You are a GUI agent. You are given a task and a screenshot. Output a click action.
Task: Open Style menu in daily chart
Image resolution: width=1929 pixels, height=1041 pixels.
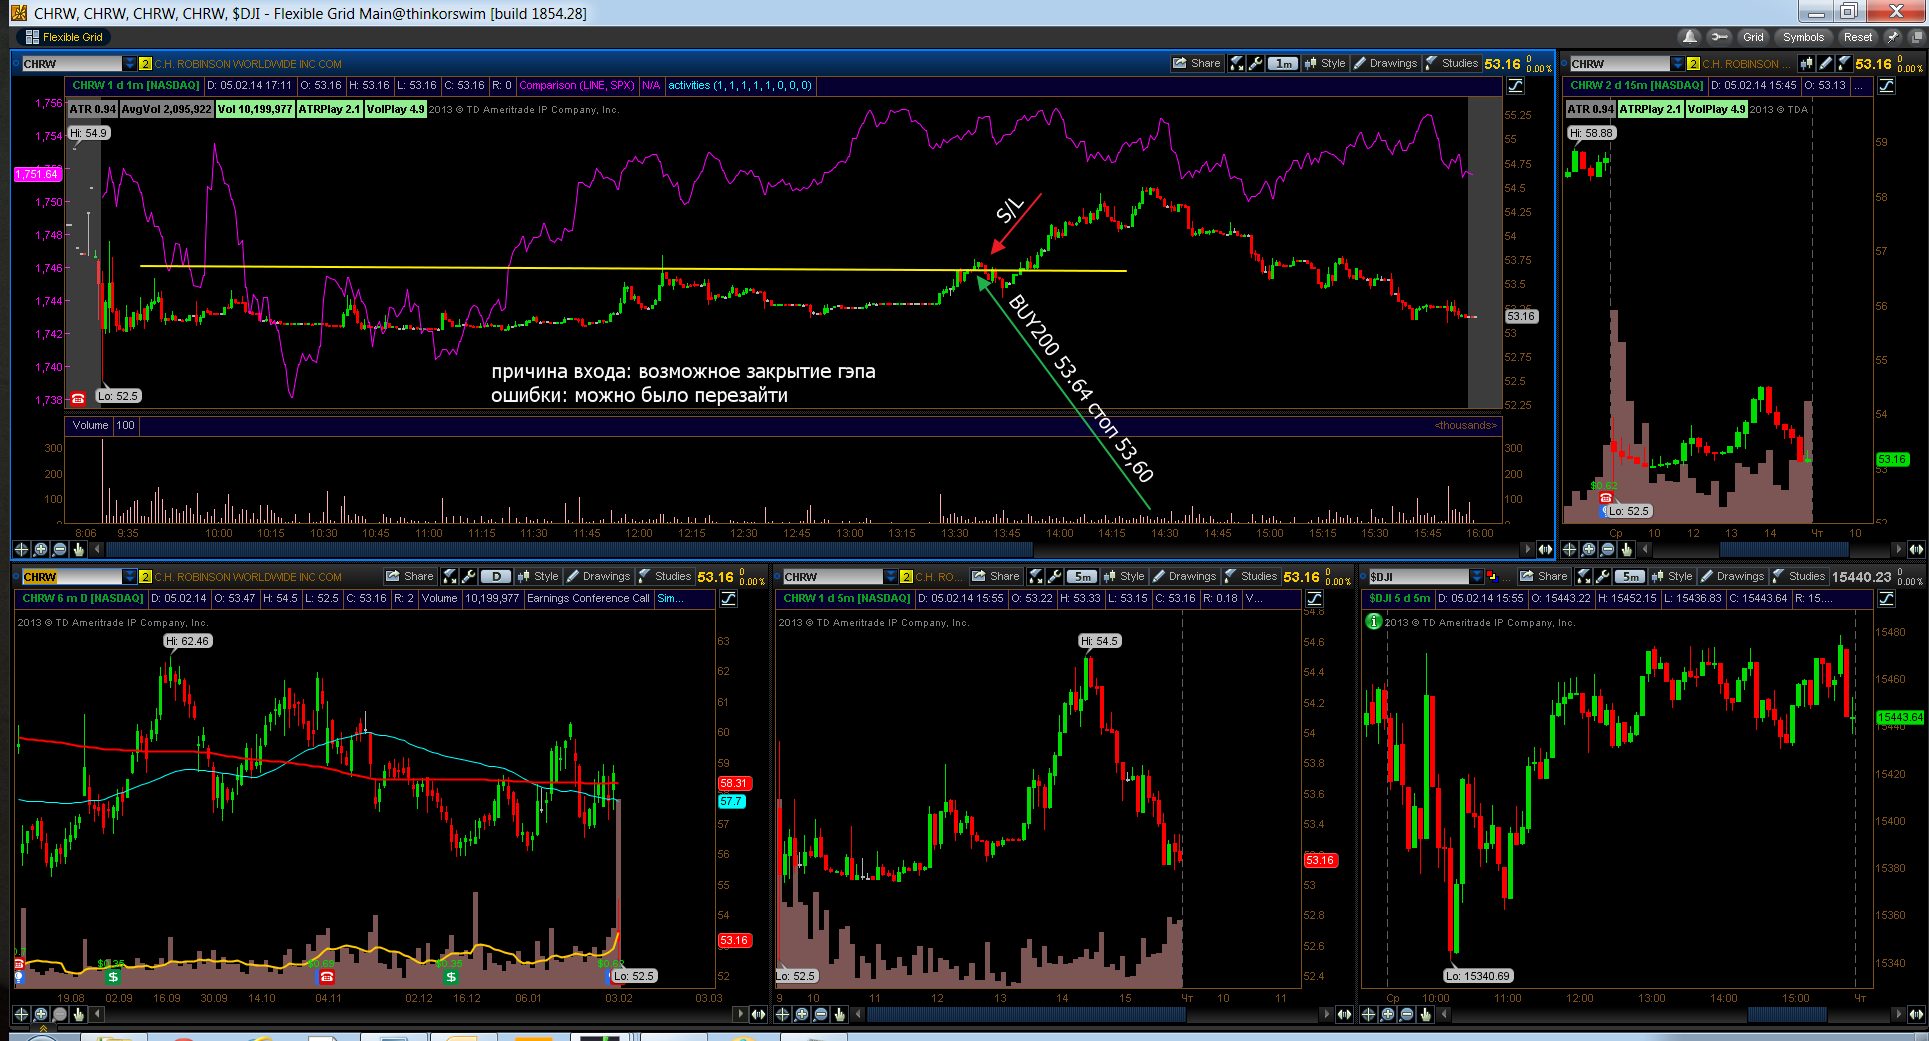(538, 576)
